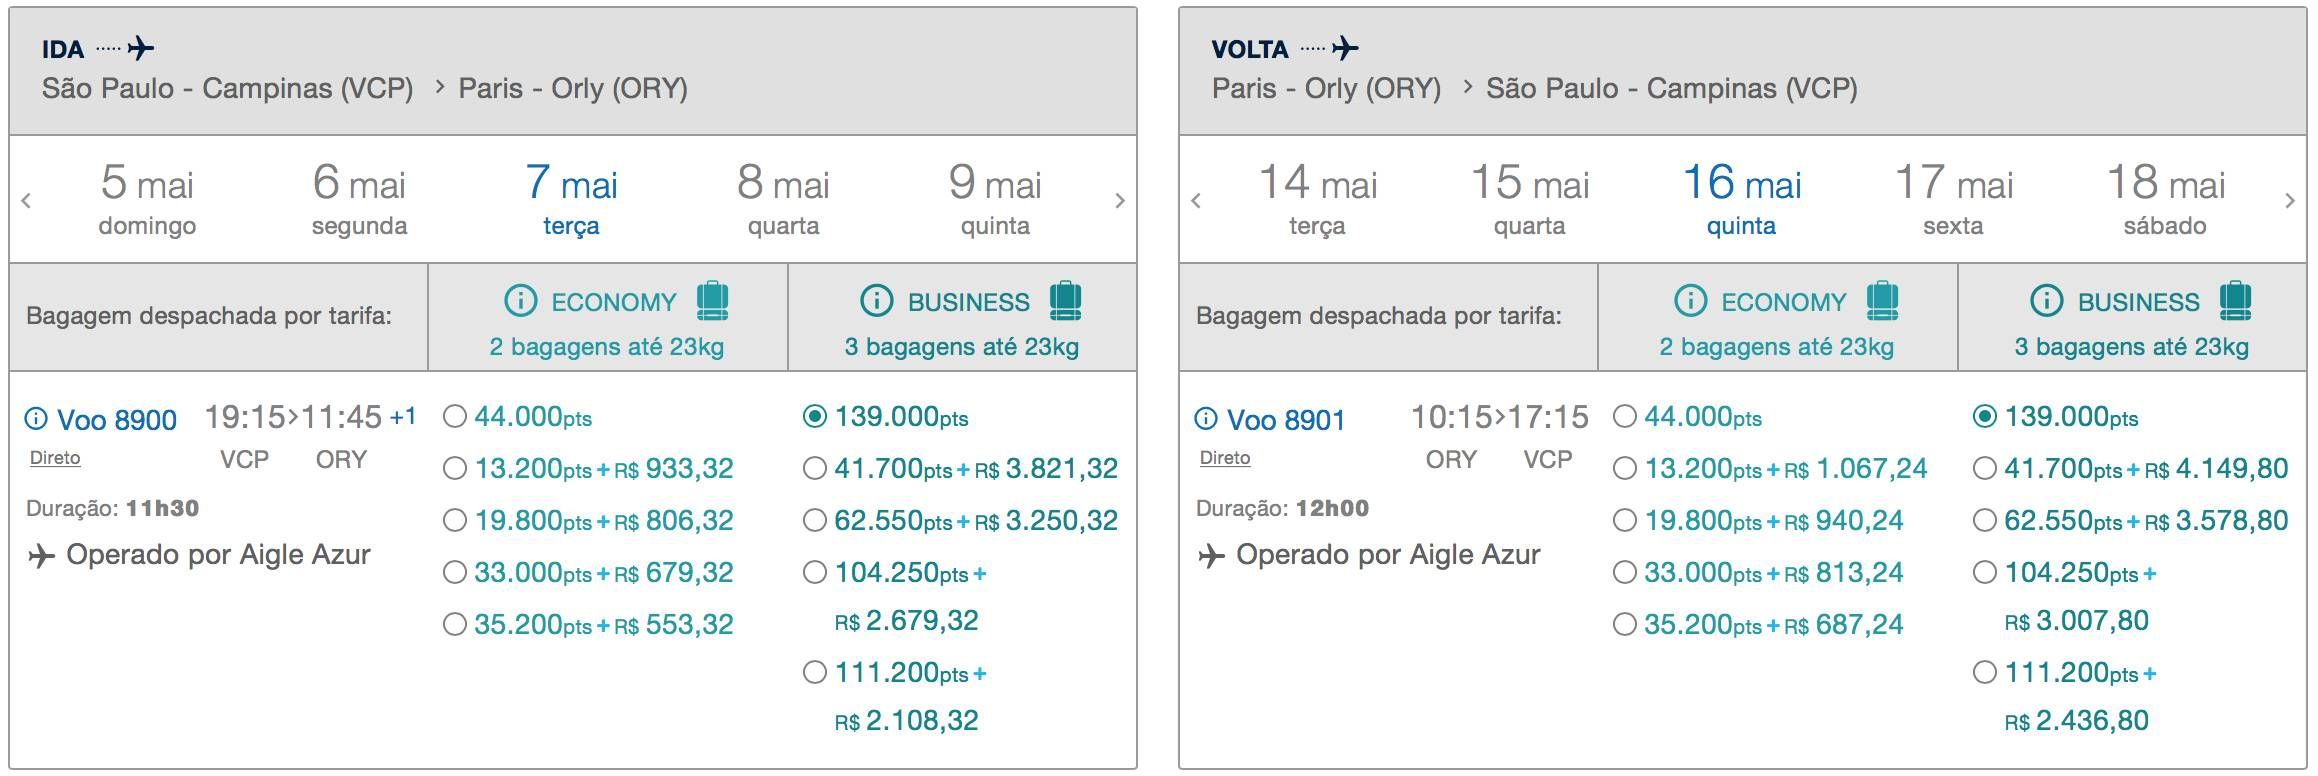The width and height of the screenshot is (2318, 776).
Task: Click Business baggage suitcase icon in VOLTA panel
Action: [2235, 300]
